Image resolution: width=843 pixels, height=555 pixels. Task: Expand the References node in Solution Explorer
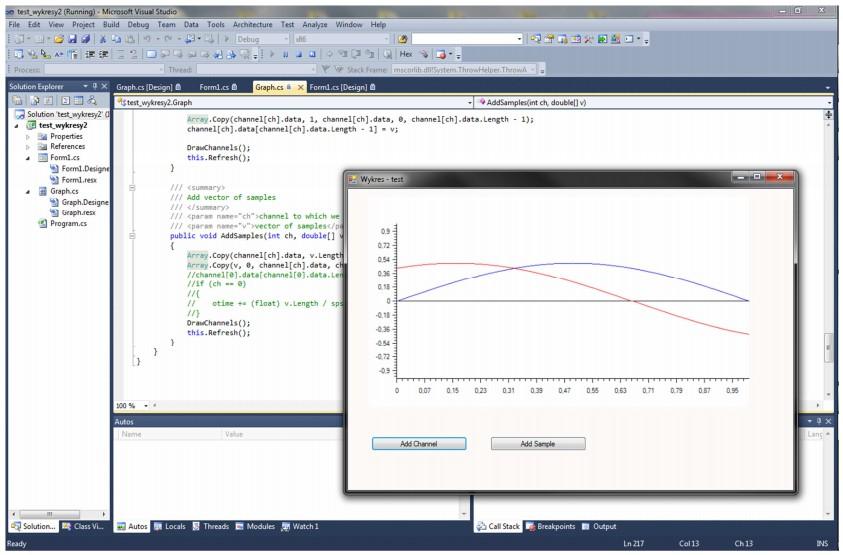[28, 147]
